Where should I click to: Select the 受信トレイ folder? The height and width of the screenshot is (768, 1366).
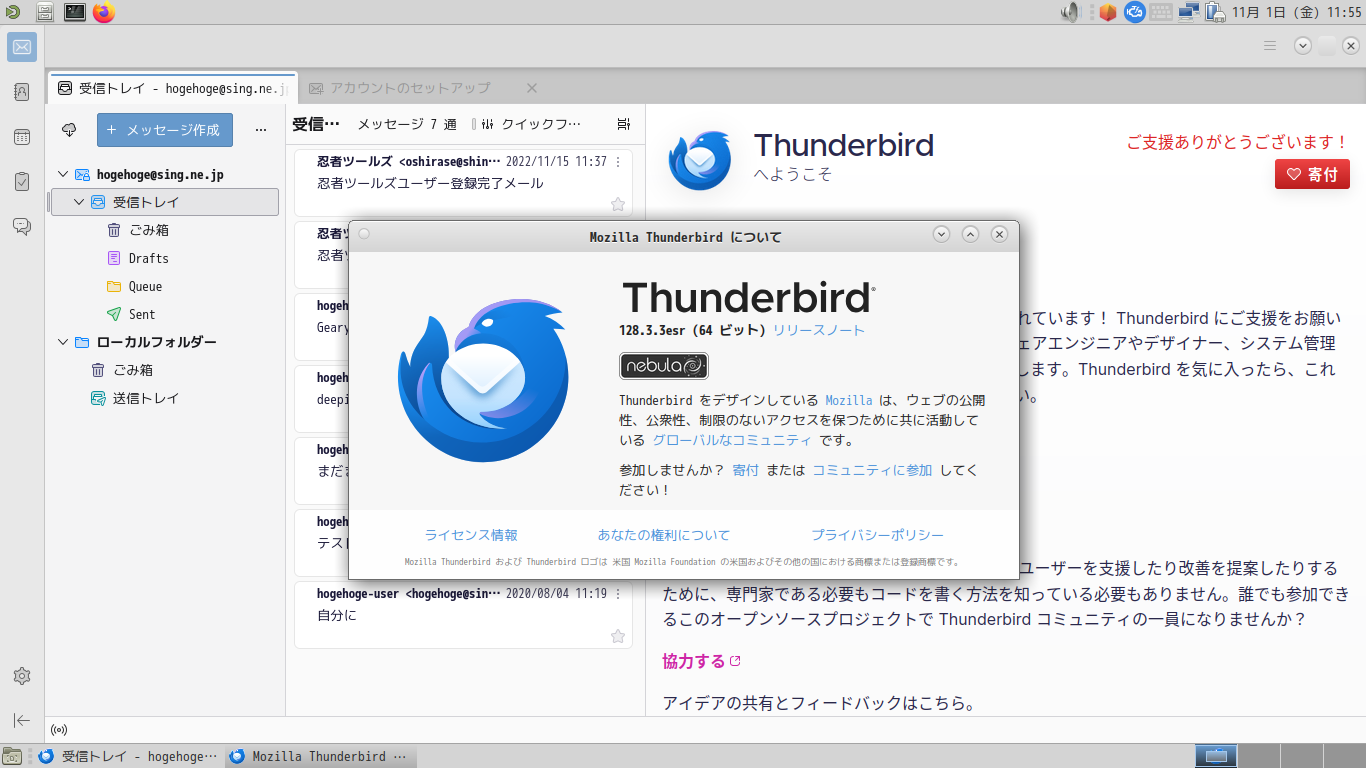pos(165,202)
